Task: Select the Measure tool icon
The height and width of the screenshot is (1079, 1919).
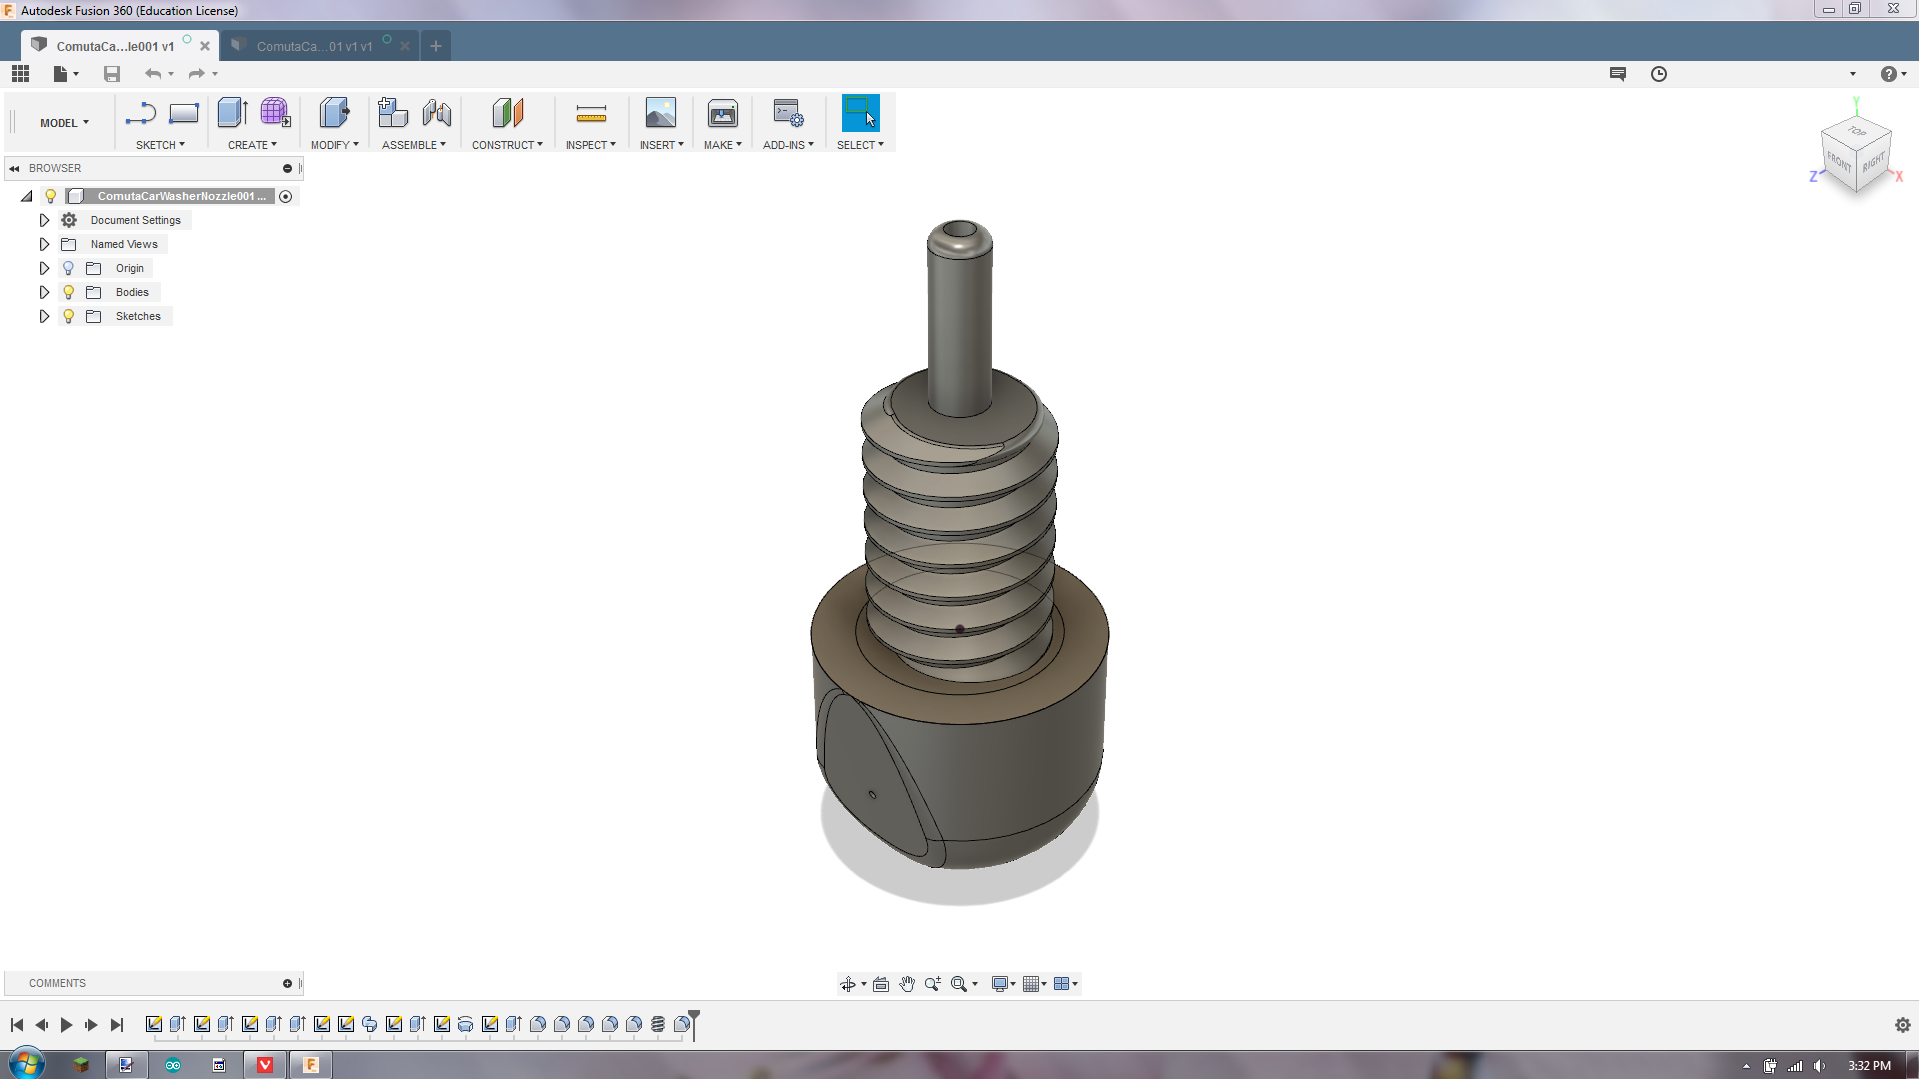Action: pyautogui.click(x=591, y=113)
